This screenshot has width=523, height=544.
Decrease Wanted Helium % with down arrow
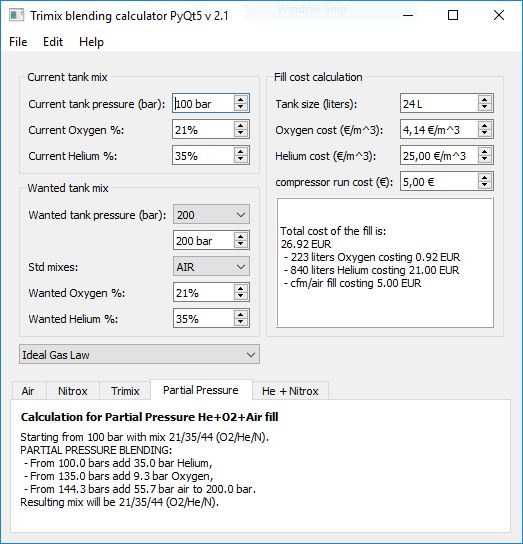[241, 322]
